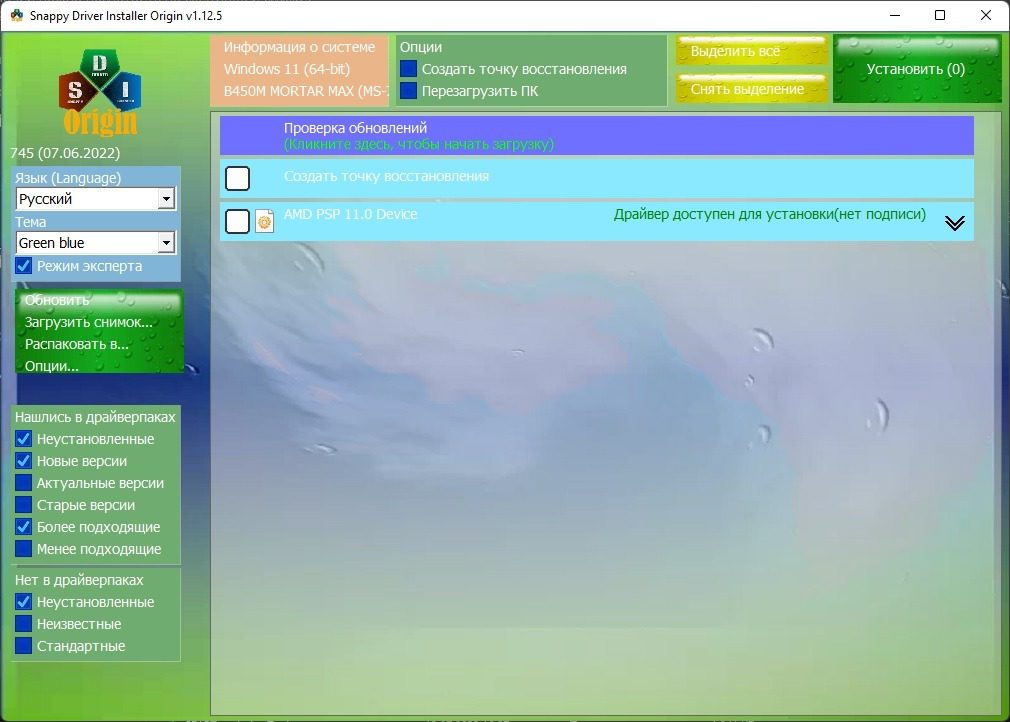The height and width of the screenshot is (722, 1010).
Task: Open the Язык (Language) dropdown
Action: (166, 199)
